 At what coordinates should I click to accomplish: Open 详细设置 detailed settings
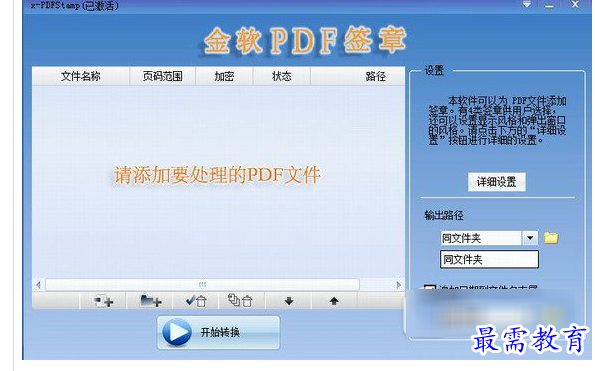click(496, 182)
